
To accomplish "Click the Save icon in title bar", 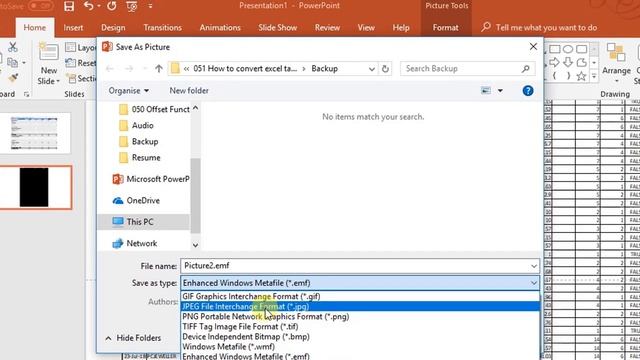I will point(69,6).
